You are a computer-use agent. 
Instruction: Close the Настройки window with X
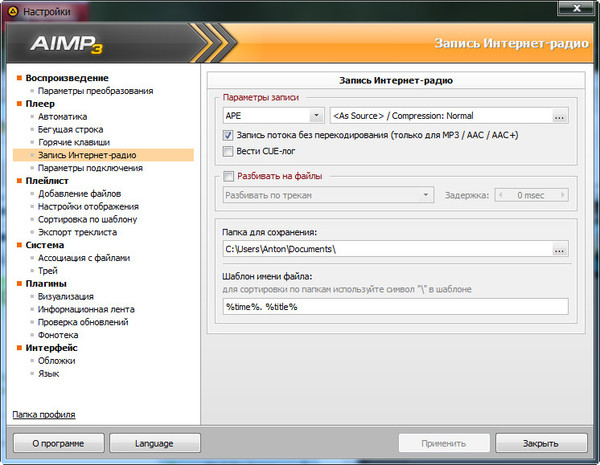[577, 8]
